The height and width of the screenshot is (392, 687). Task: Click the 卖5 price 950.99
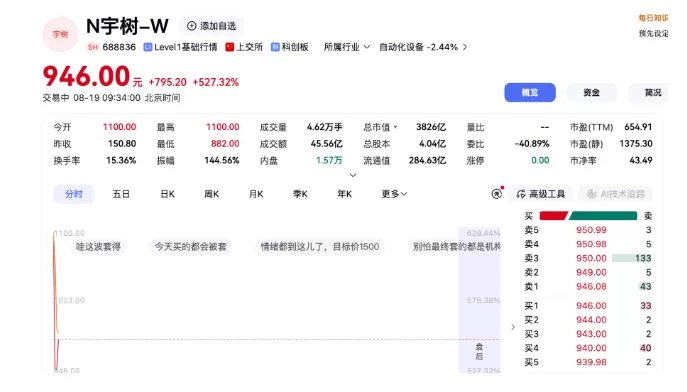pos(591,230)
